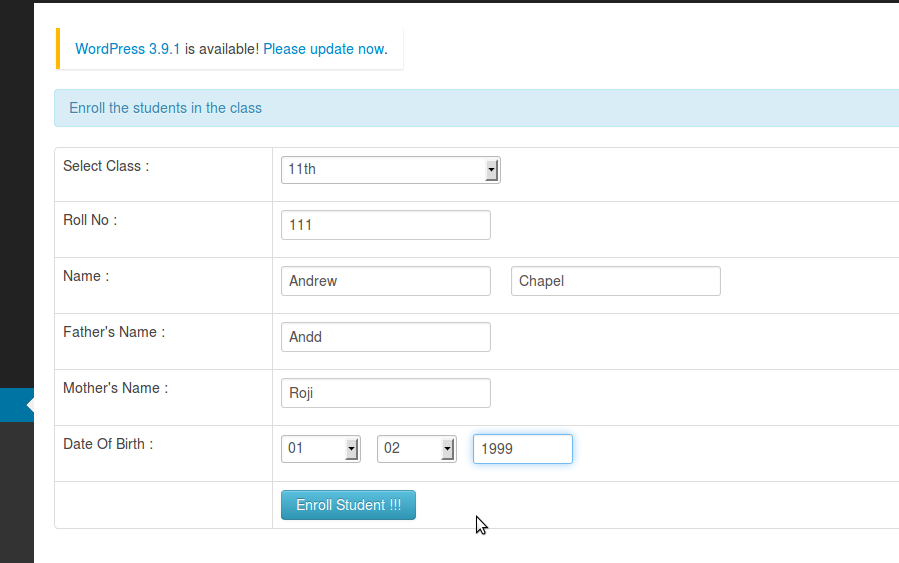Click the 'Mother's Name :' label
Screen dimensions: 899x563
point(115,388)
